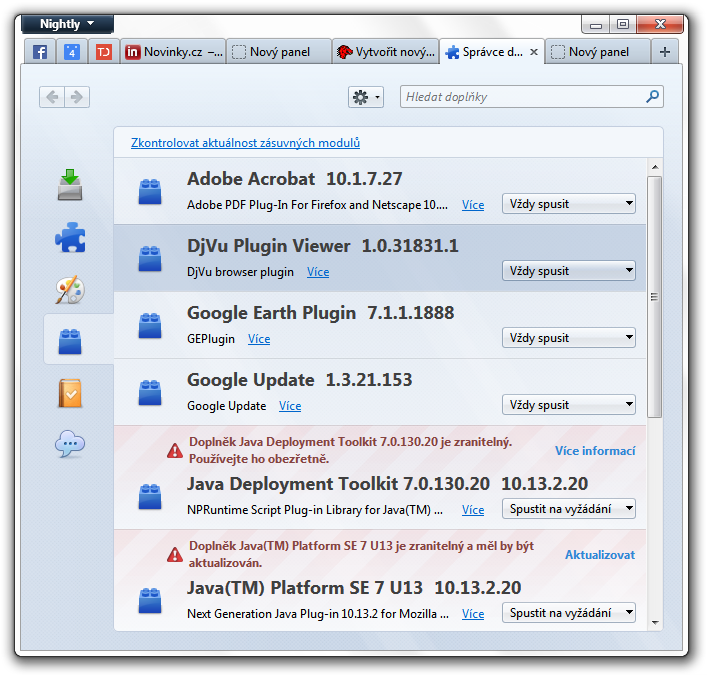Expand Java(TM) Platform Spustit na vyžádání dropdown
707x675 pixels.
point(569,613)
